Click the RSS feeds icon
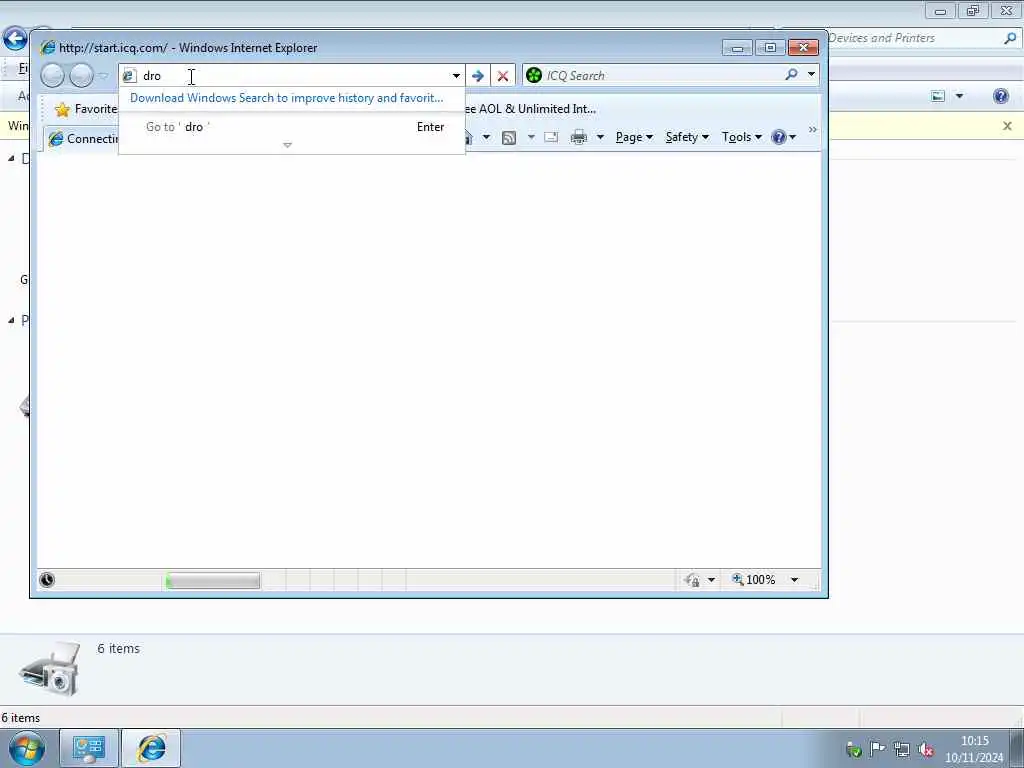Screen dimensions: 1024x768 tap(509, 137)
